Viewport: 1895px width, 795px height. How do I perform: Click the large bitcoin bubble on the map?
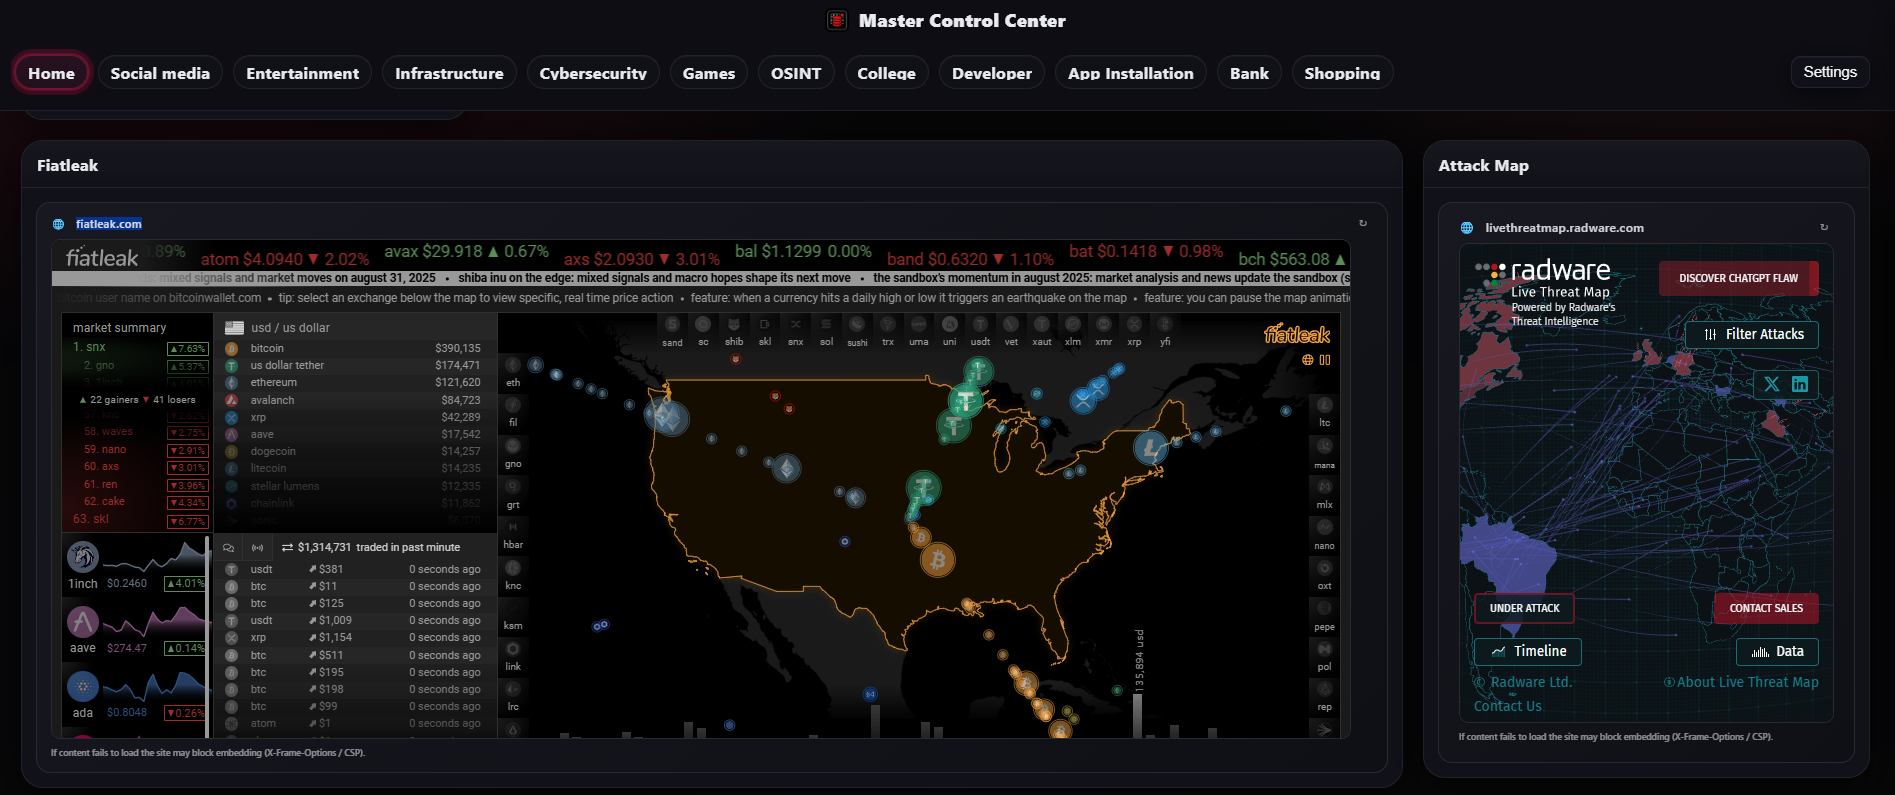938,560
